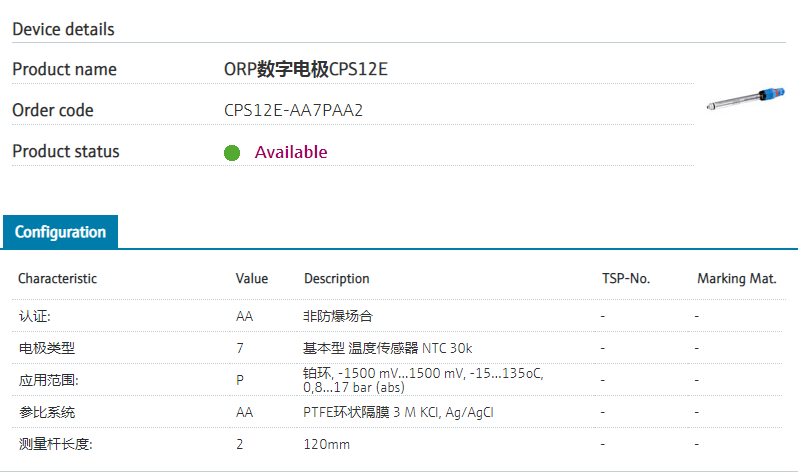The width and height of the screenshot is (798, 472).
Task: Click the Device details heading
Action: point(63,29)
